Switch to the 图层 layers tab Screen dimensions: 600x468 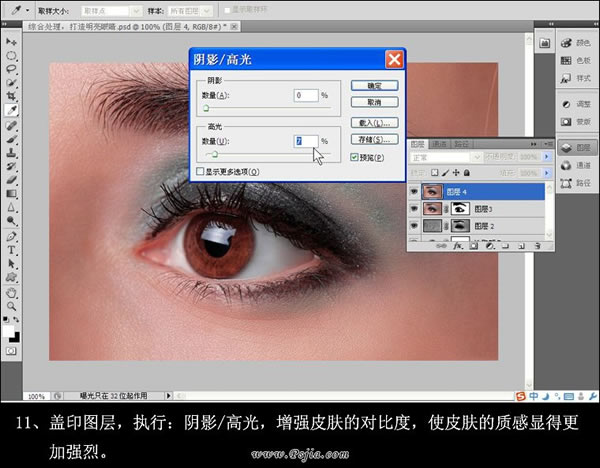point(417,144)
